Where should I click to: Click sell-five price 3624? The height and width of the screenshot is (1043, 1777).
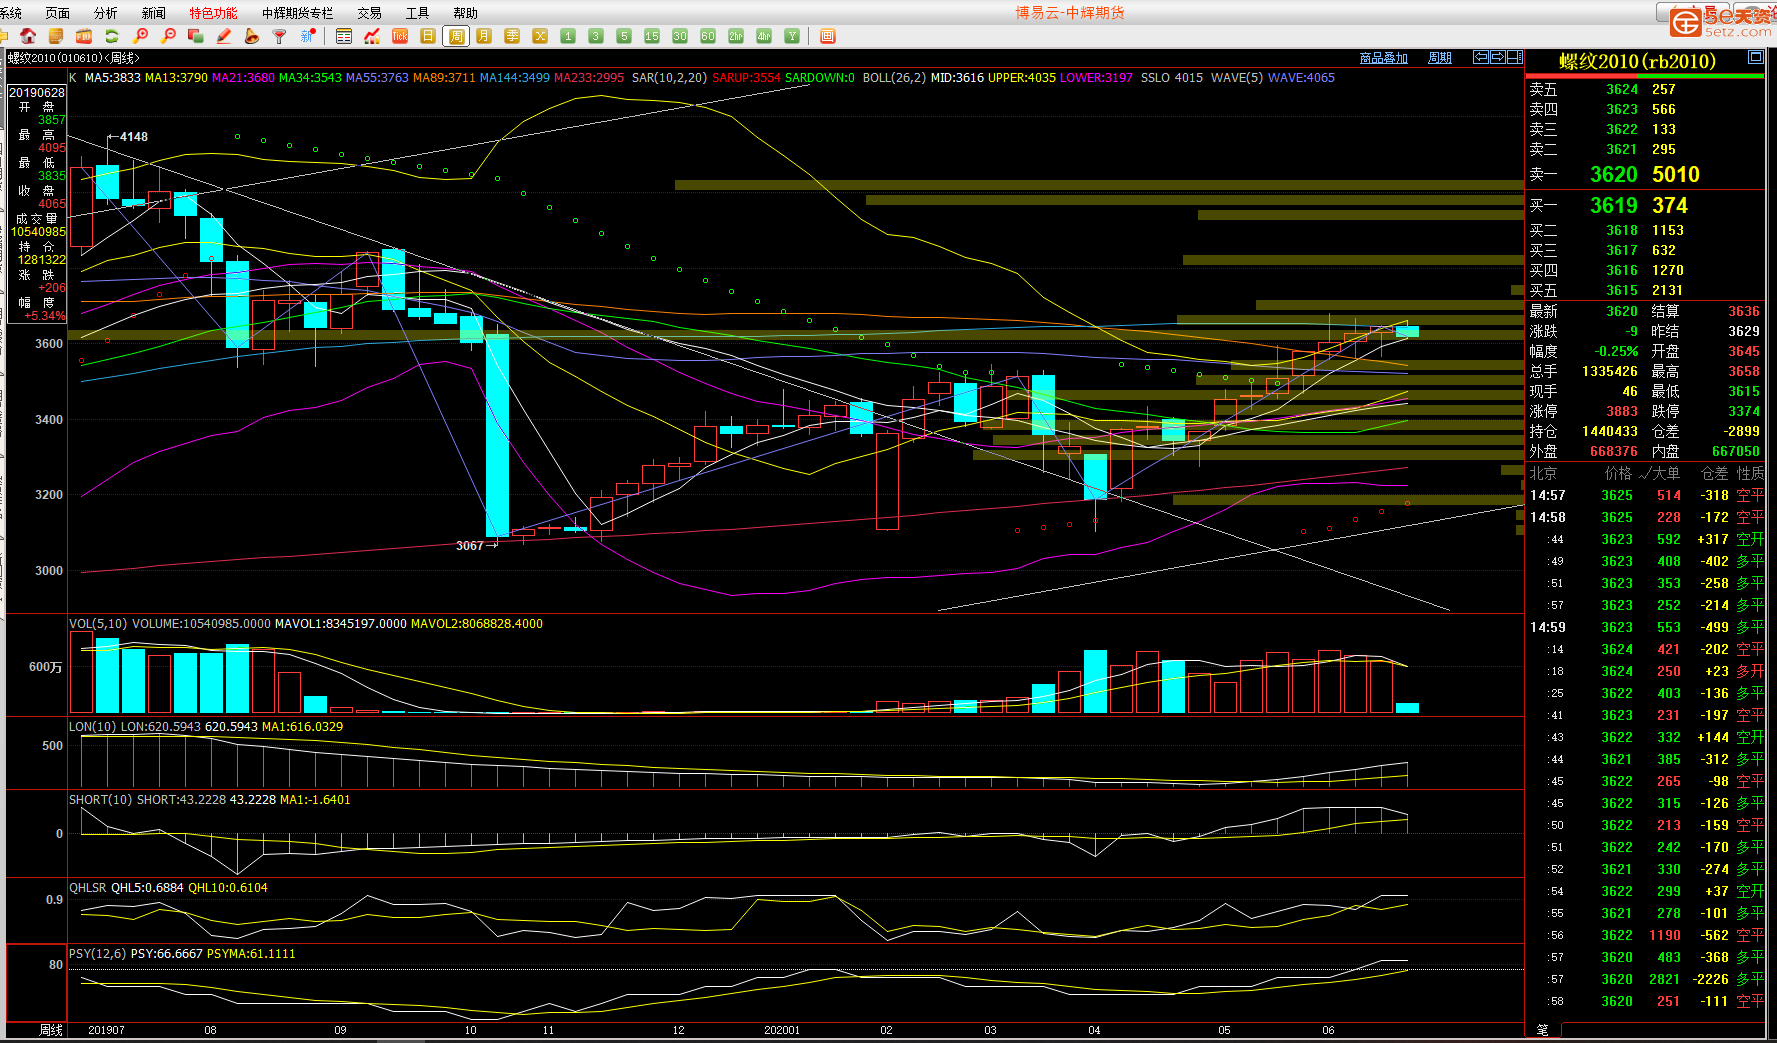(x=1622, y=90)
